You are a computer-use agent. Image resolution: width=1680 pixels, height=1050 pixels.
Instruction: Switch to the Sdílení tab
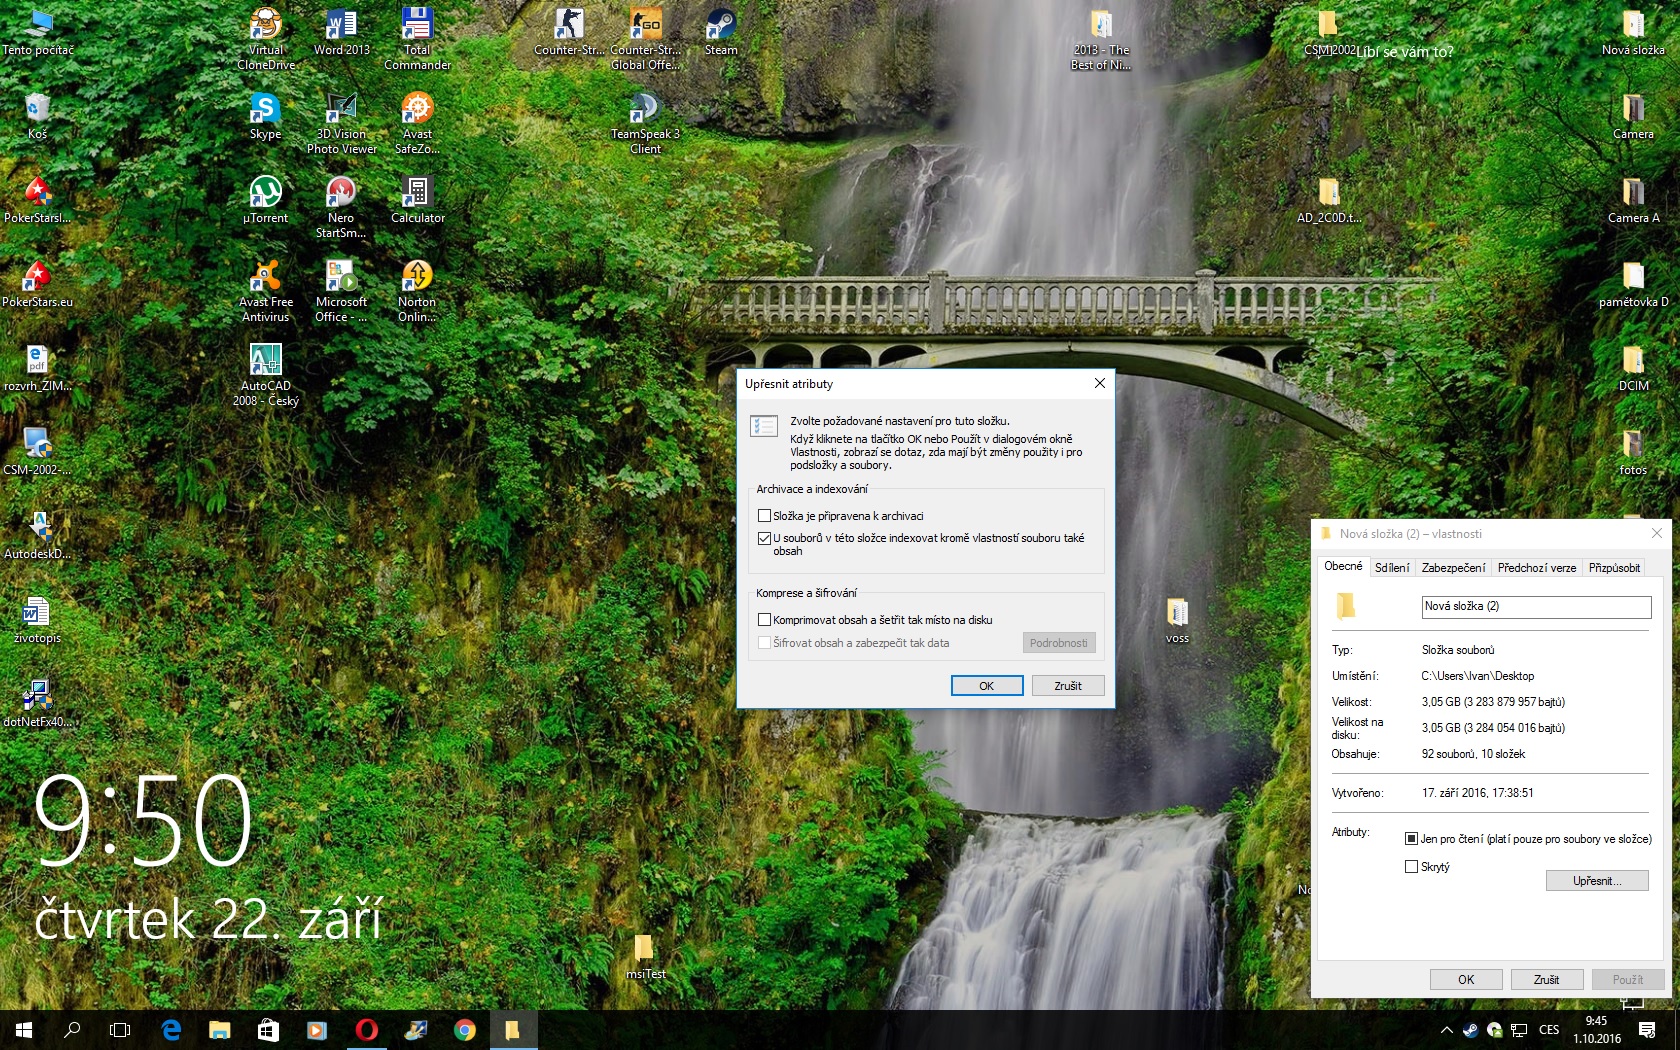pos(1391,568)
